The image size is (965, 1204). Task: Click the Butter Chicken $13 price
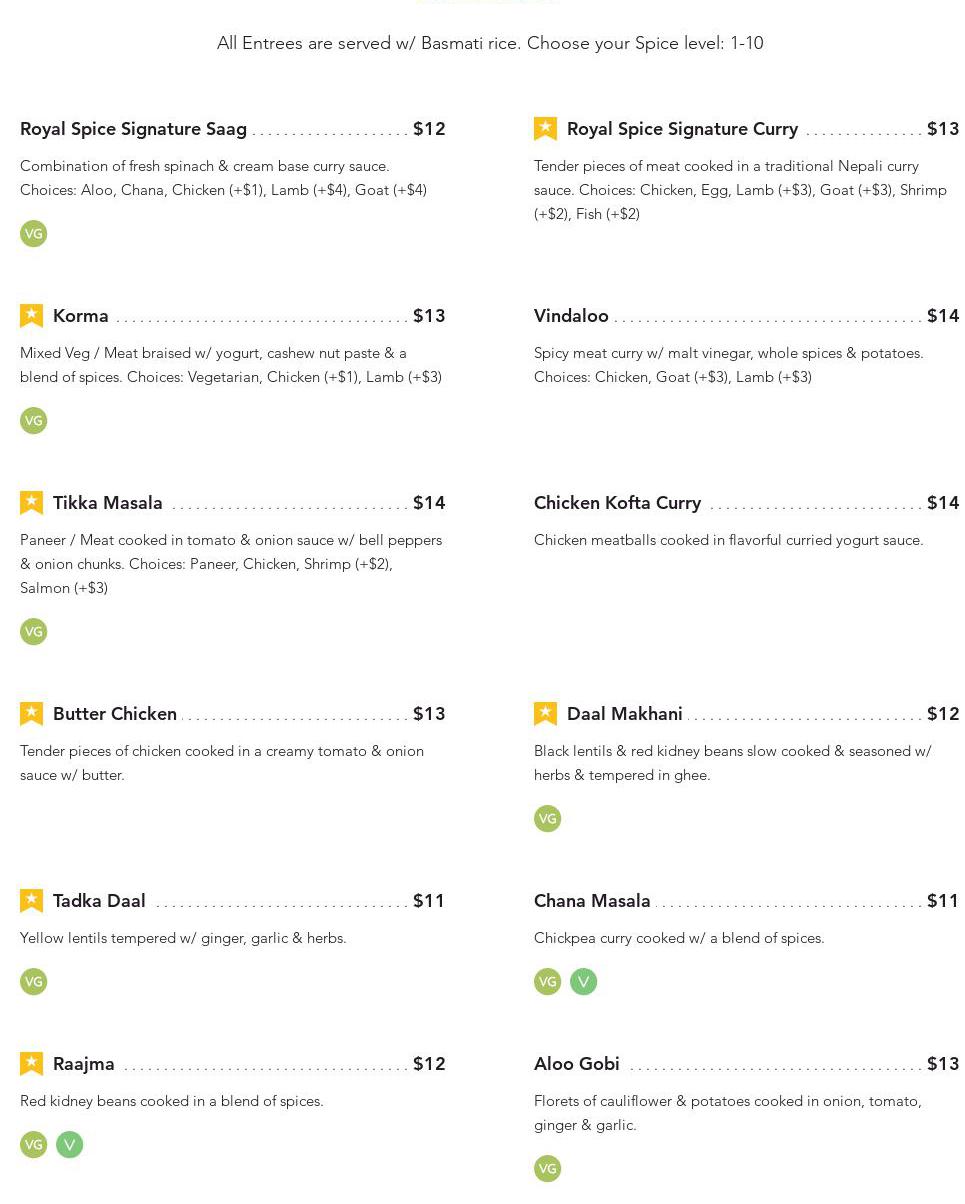[429, 714]
